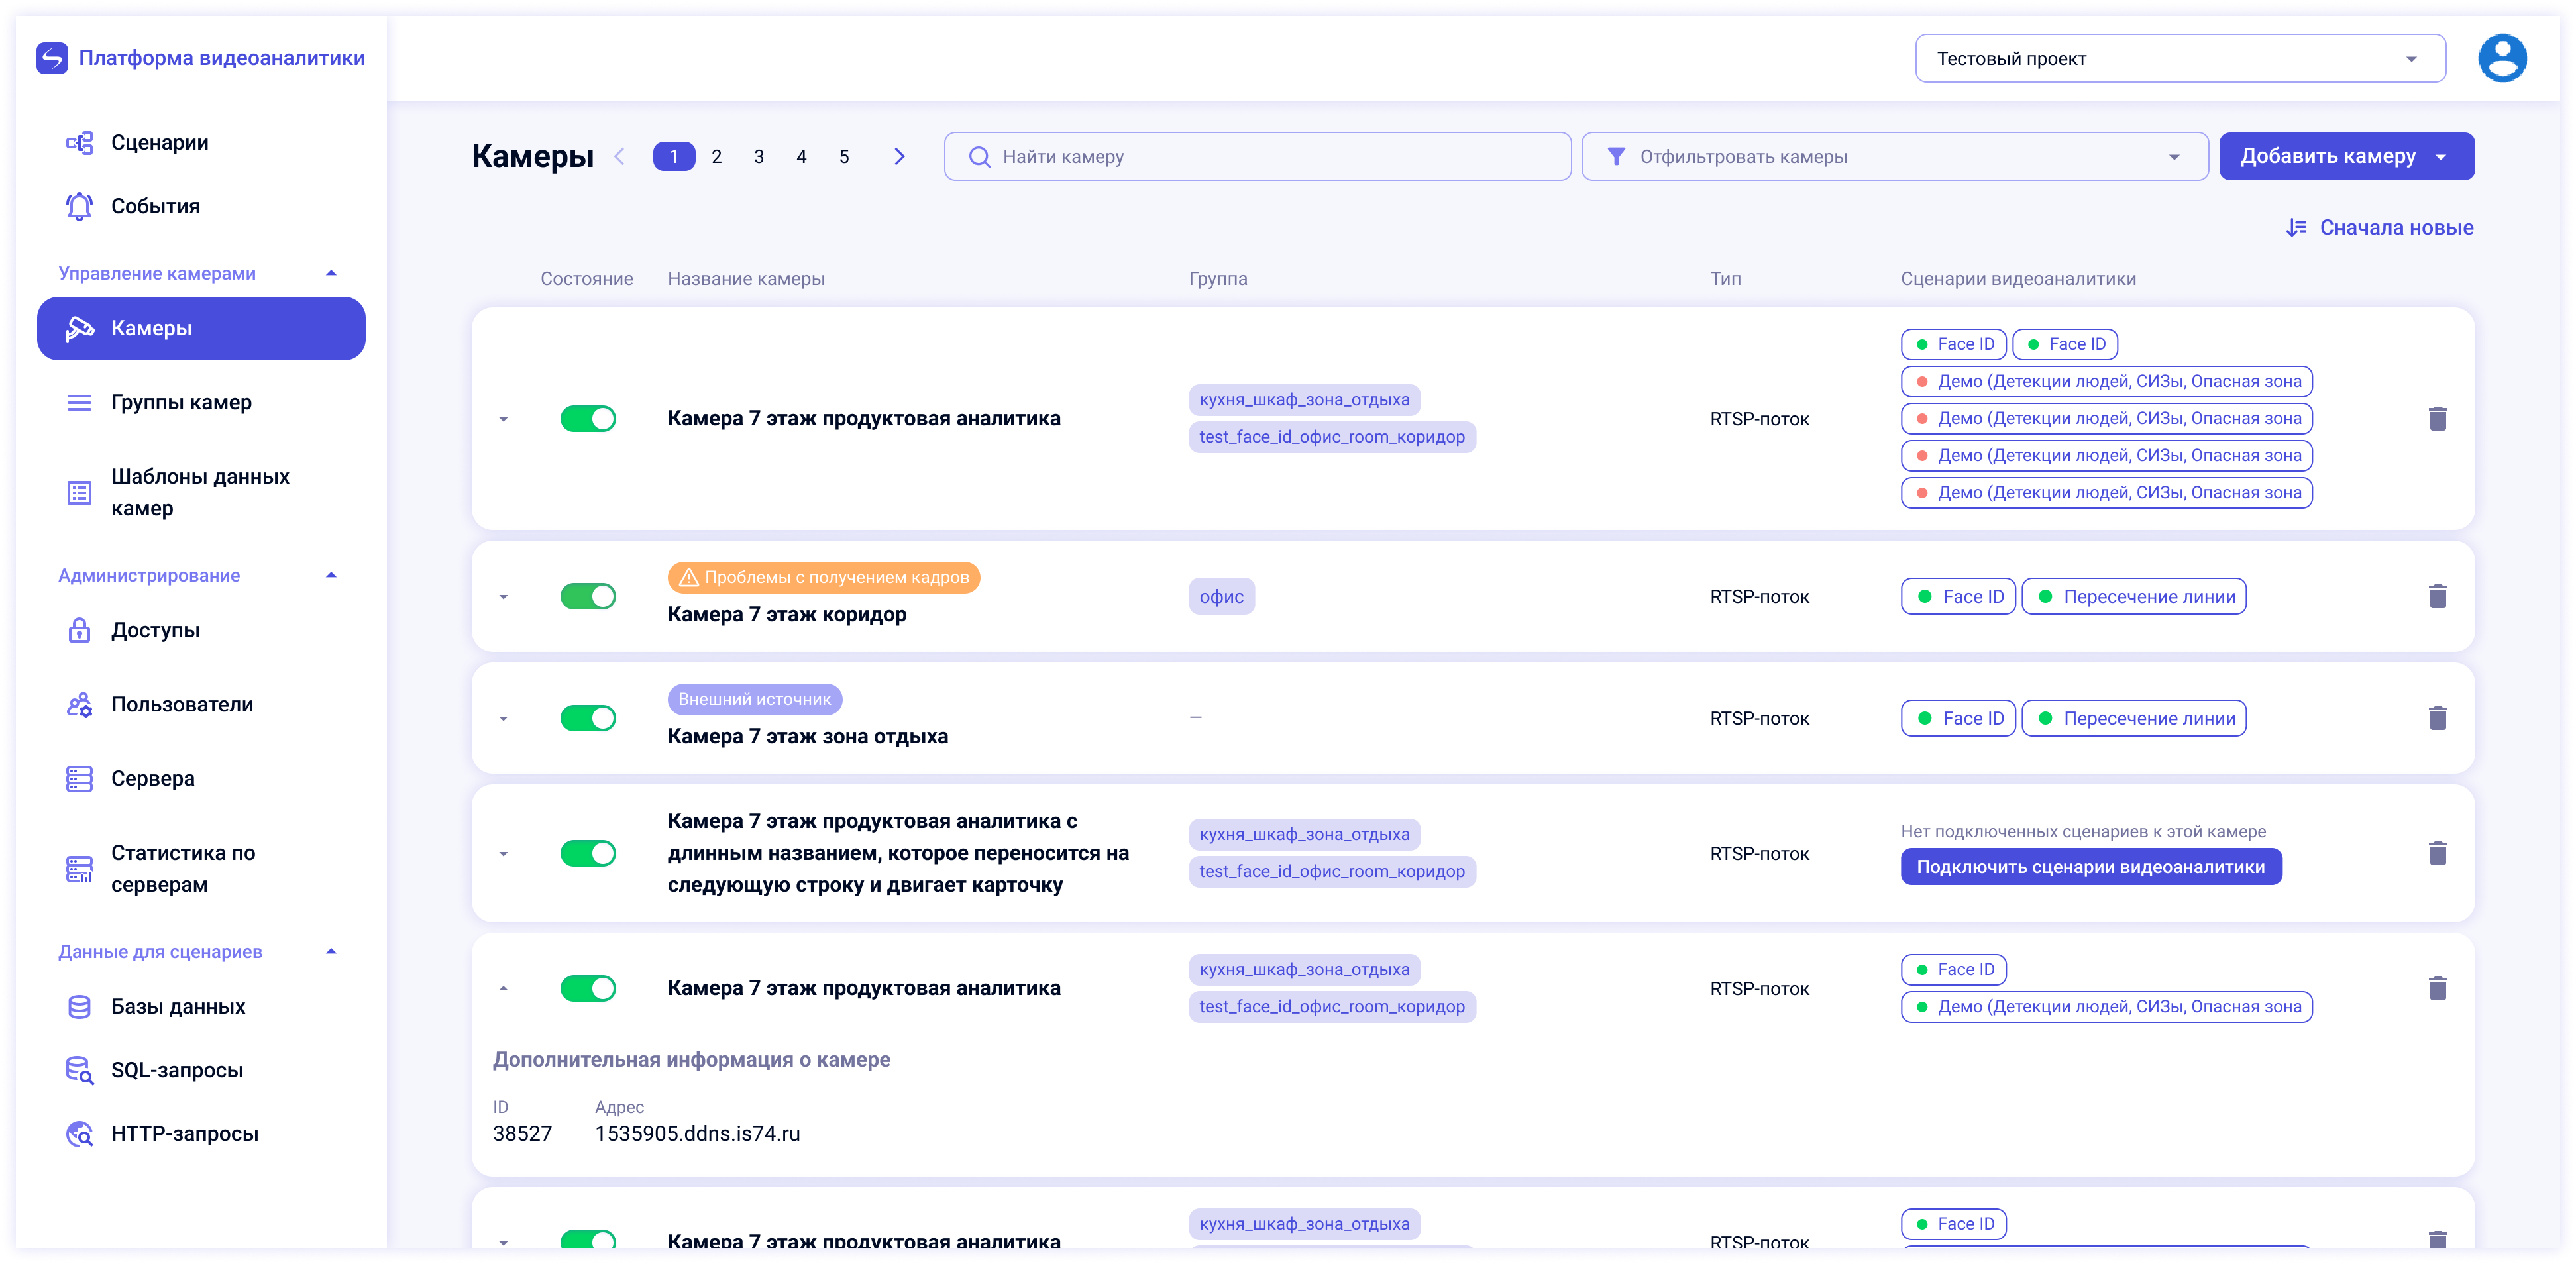Collapse Управление камерами section
Image resolution: width=2576 pixels, height=1264 pixels.
pyautogui.click(x=331, y=273)
